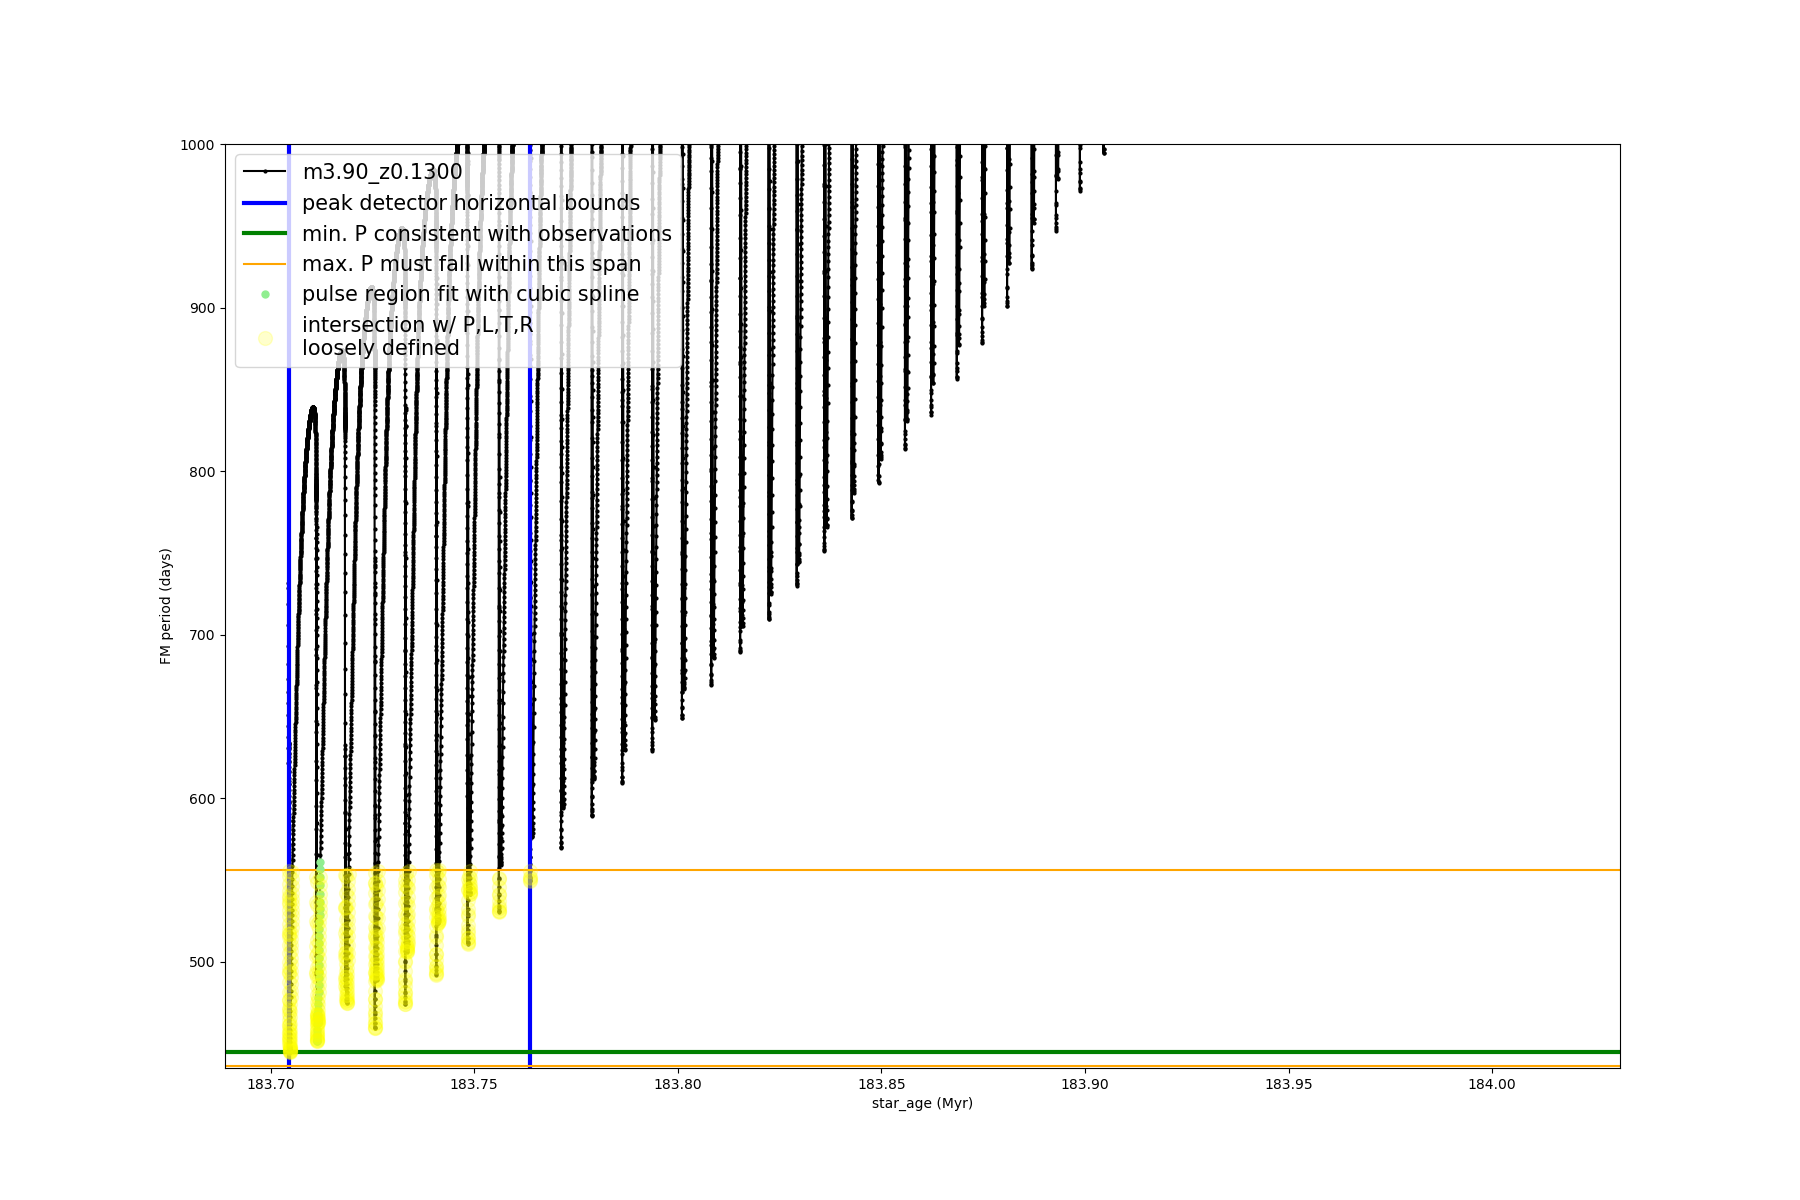Click the 'FM period (days)' y-axis label
Viewport: 1800px width, 1200px height.
tap(166, 606)
